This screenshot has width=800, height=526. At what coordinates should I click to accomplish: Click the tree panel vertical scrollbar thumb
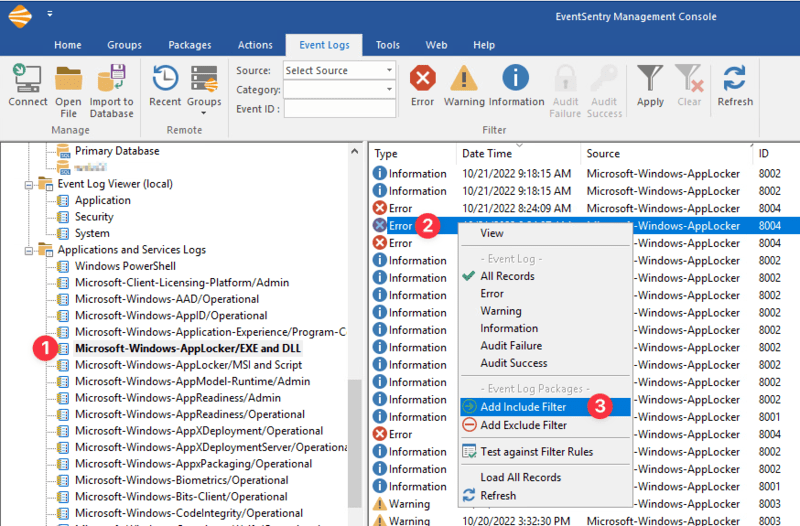click(x=355, y=443)
